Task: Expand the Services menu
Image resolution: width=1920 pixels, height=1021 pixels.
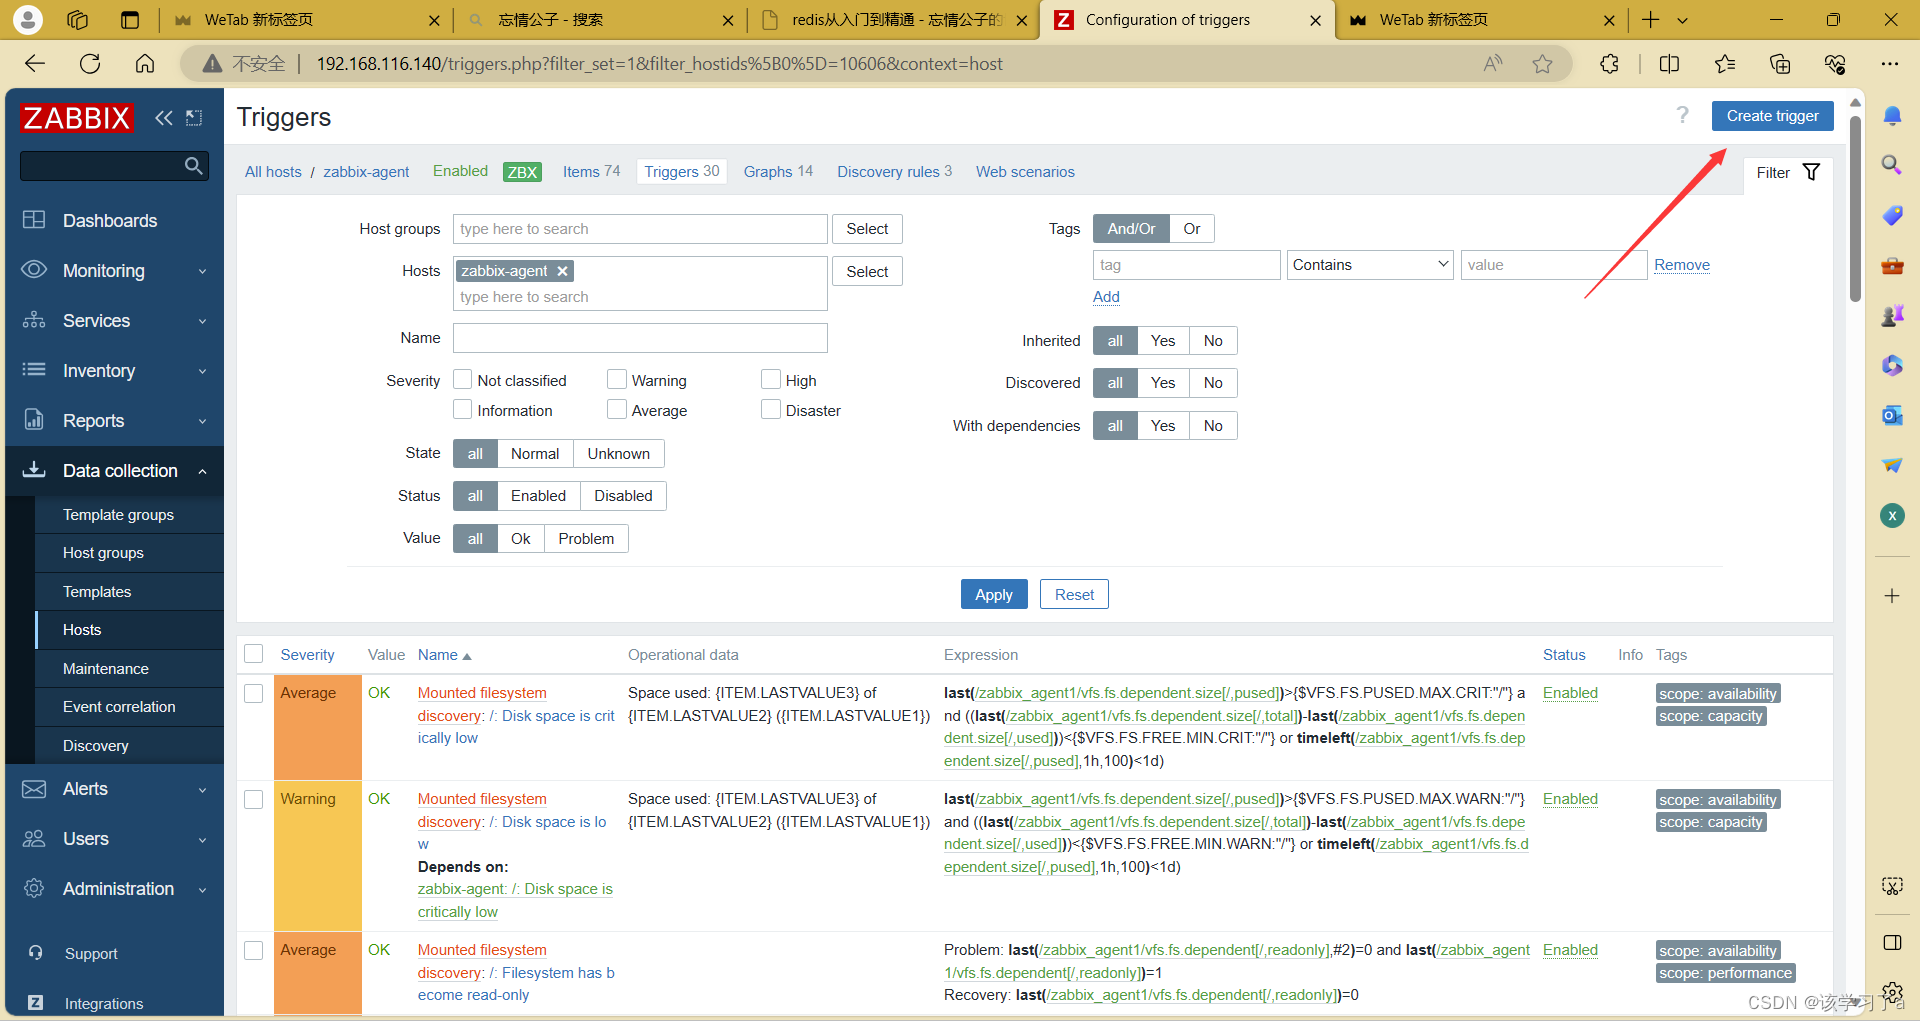Action: [x=115, y=321]
